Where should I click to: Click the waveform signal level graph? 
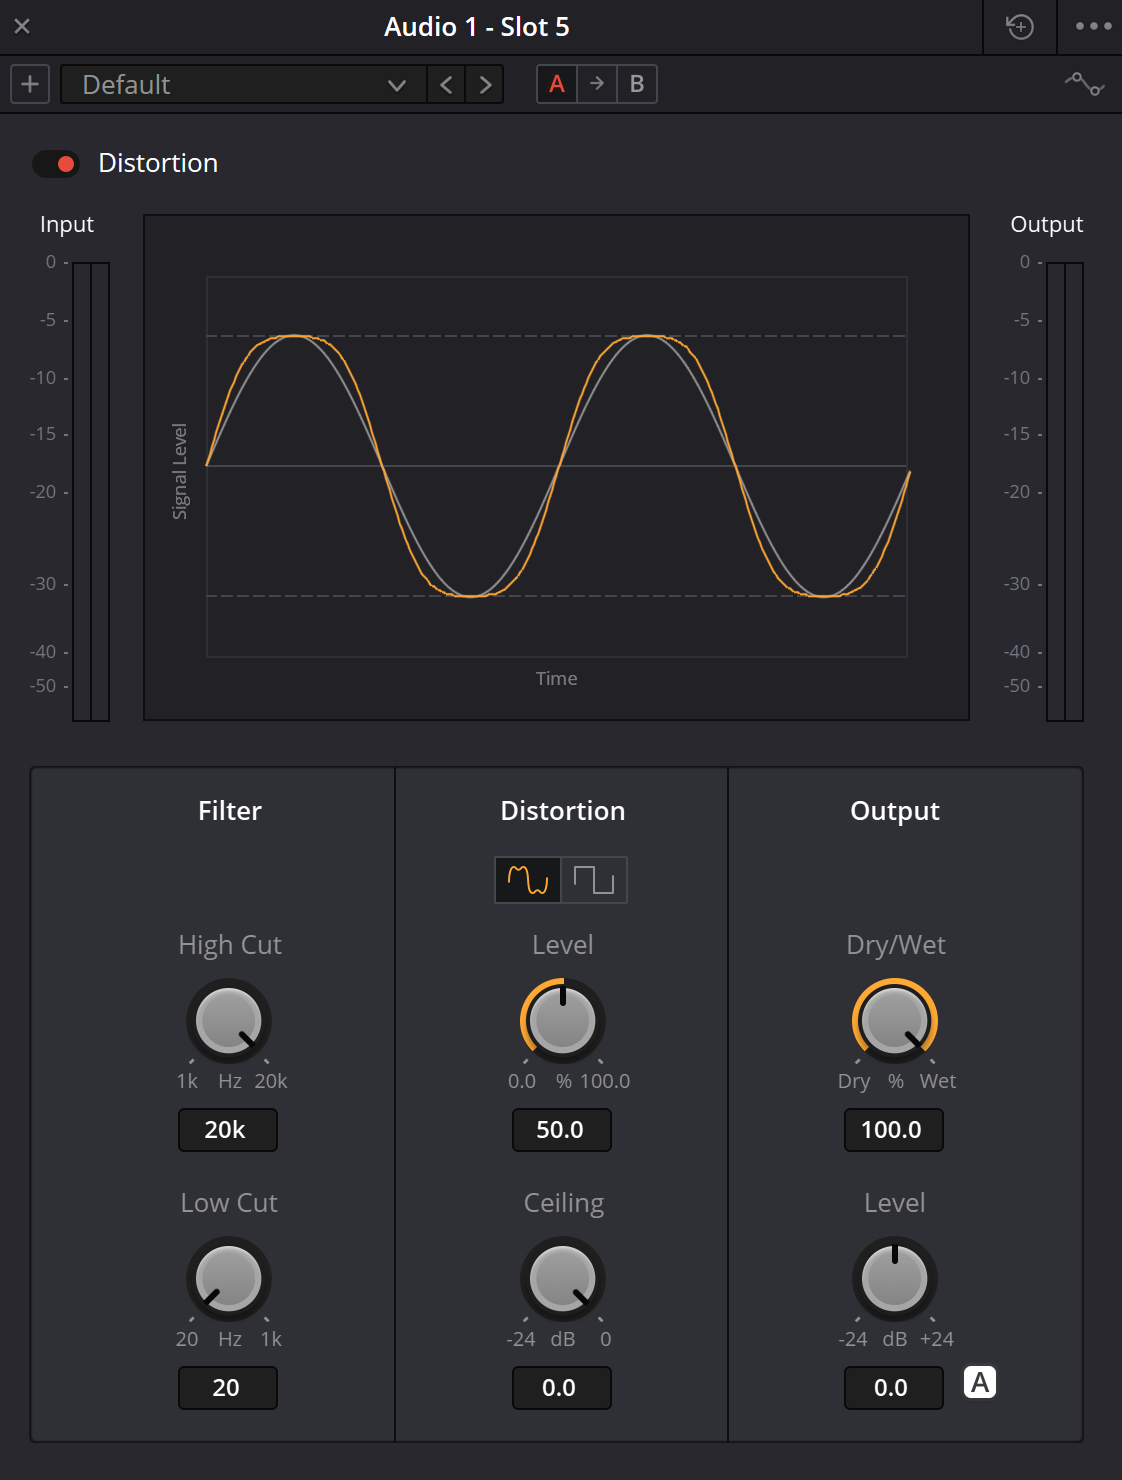557,467
